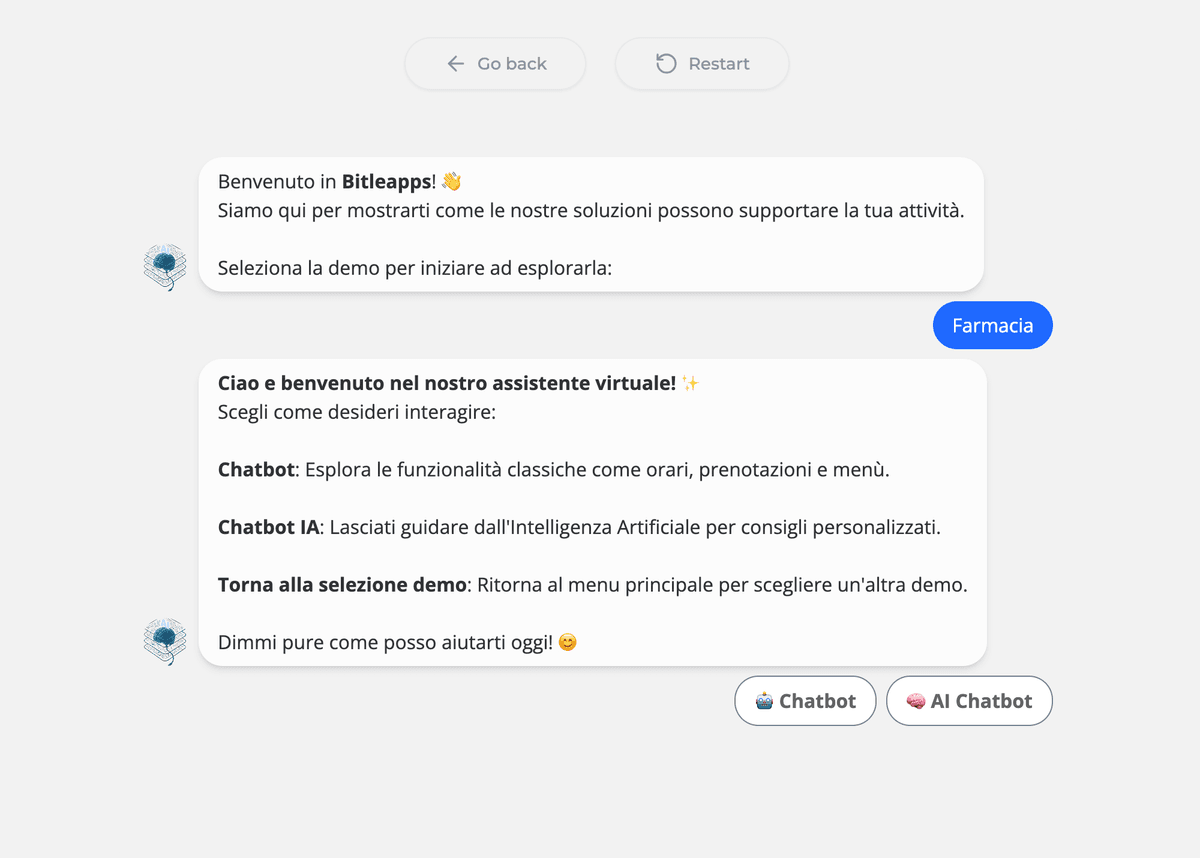The width and height of the screenshot is (1200, 858).
Task: Click the smiley emoji after 'aiutarti oggi!'
Action: [567, 643]
